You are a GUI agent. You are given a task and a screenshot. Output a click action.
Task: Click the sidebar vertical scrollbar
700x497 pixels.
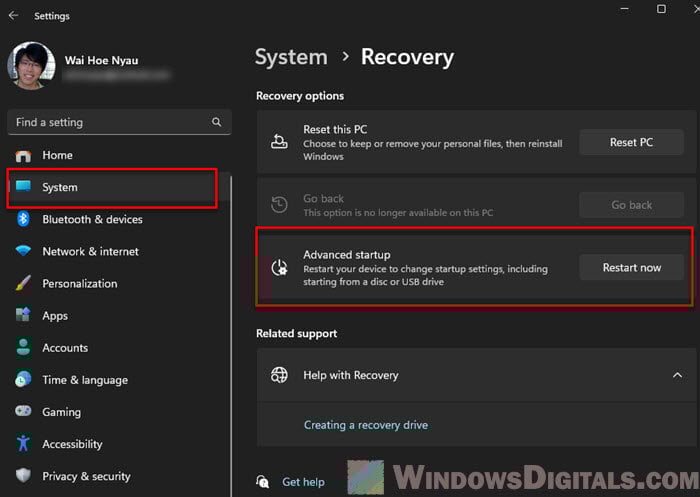(x=231, y=335)
